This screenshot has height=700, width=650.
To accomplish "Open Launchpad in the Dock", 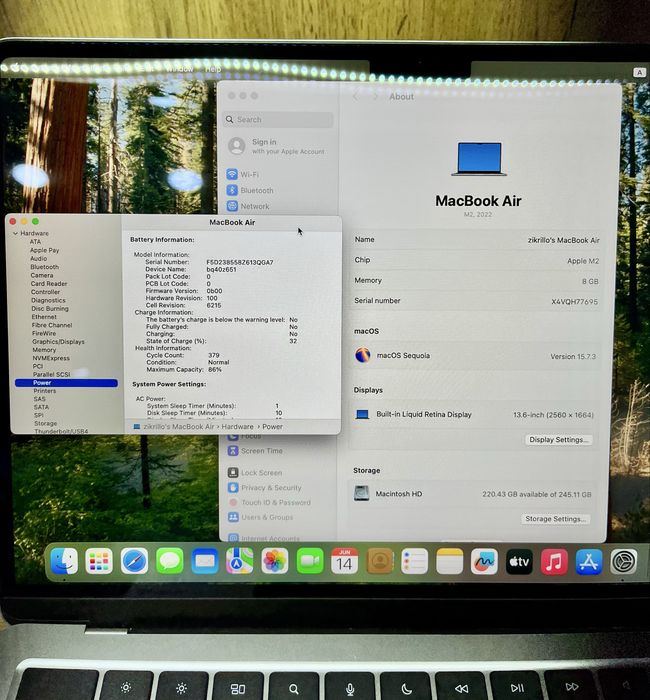I will pos(99,561).
